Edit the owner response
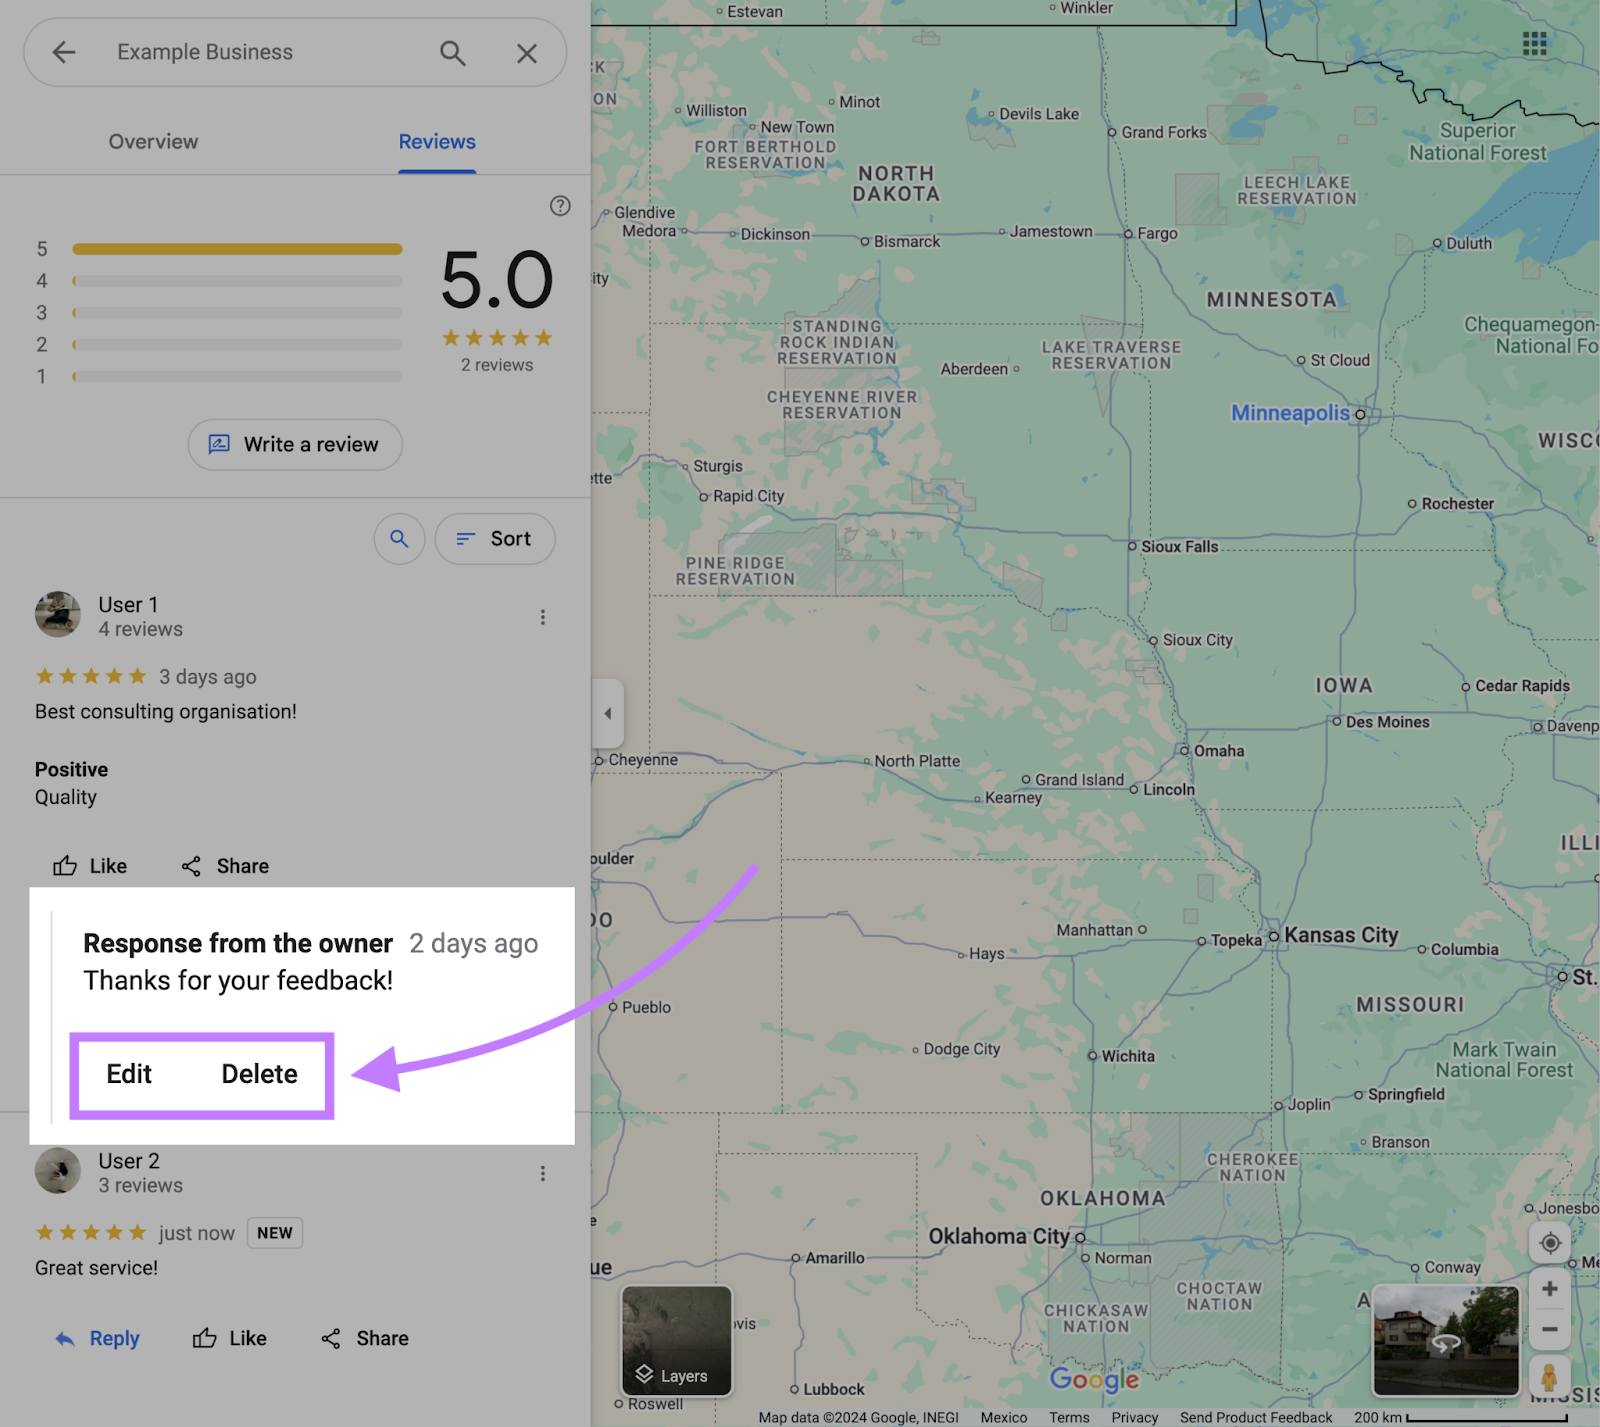This screenshot has width=1600, height=1427. (x=129, y=1074)
